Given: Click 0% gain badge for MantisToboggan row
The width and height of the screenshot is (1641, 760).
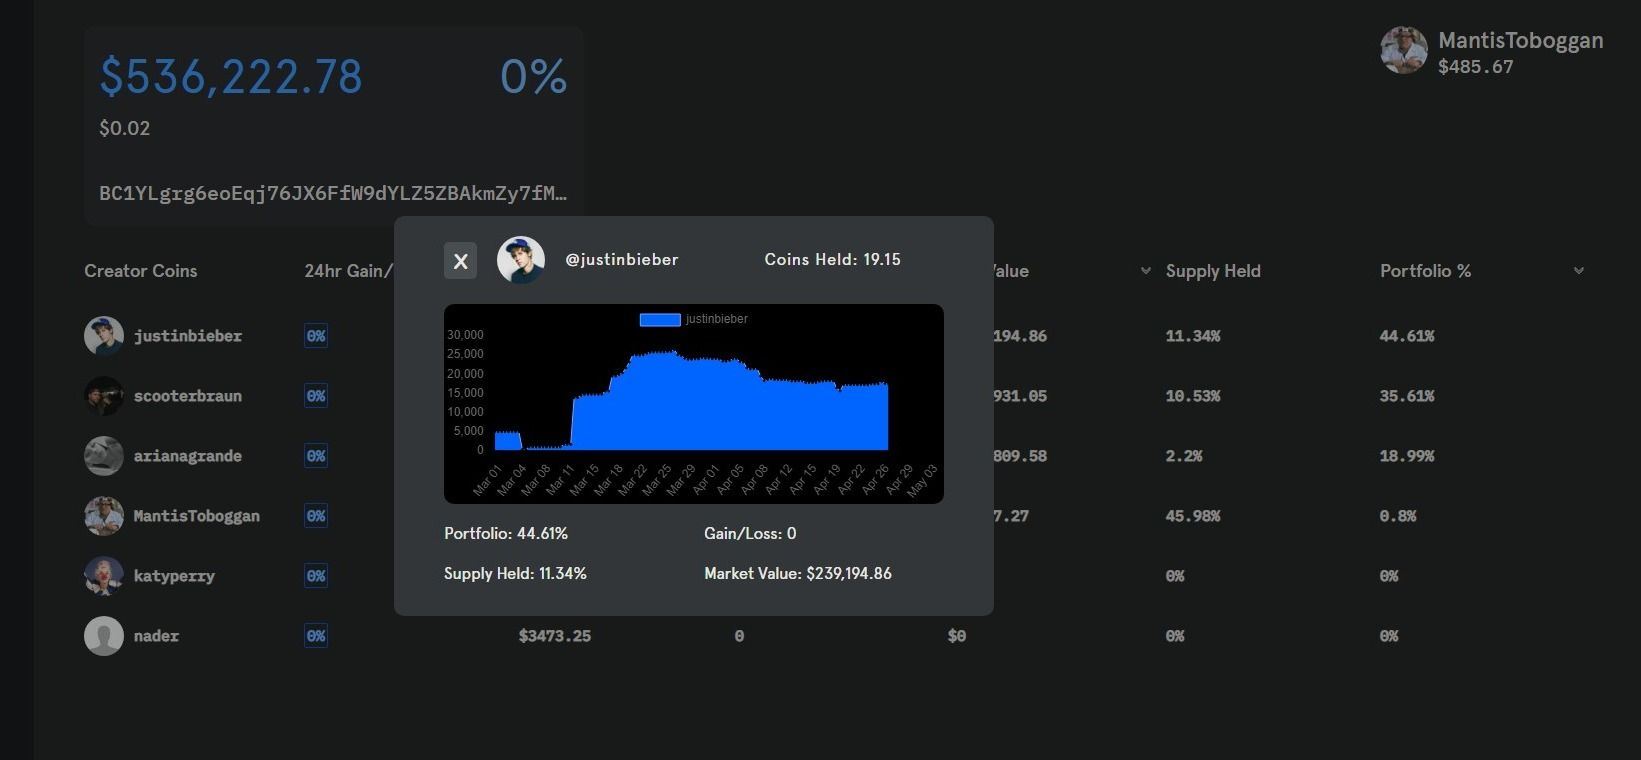Looking at the screenshot, I should click(316, 516).
